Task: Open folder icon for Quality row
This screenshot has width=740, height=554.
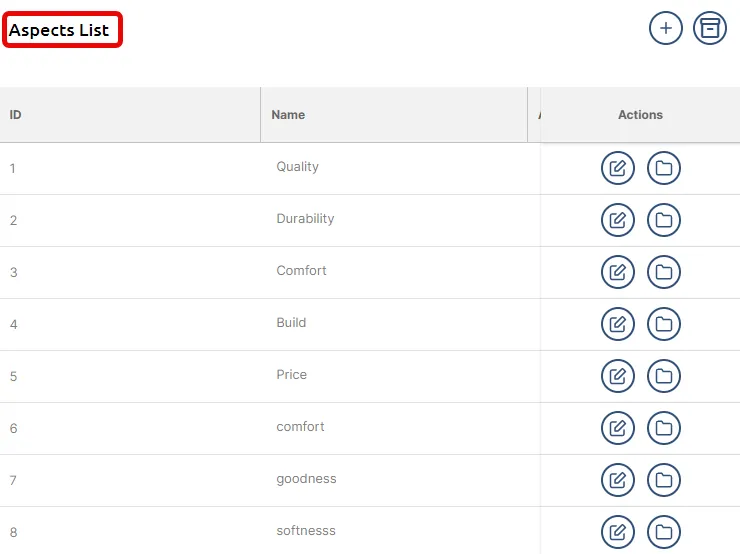Action: tap(664, 168)
